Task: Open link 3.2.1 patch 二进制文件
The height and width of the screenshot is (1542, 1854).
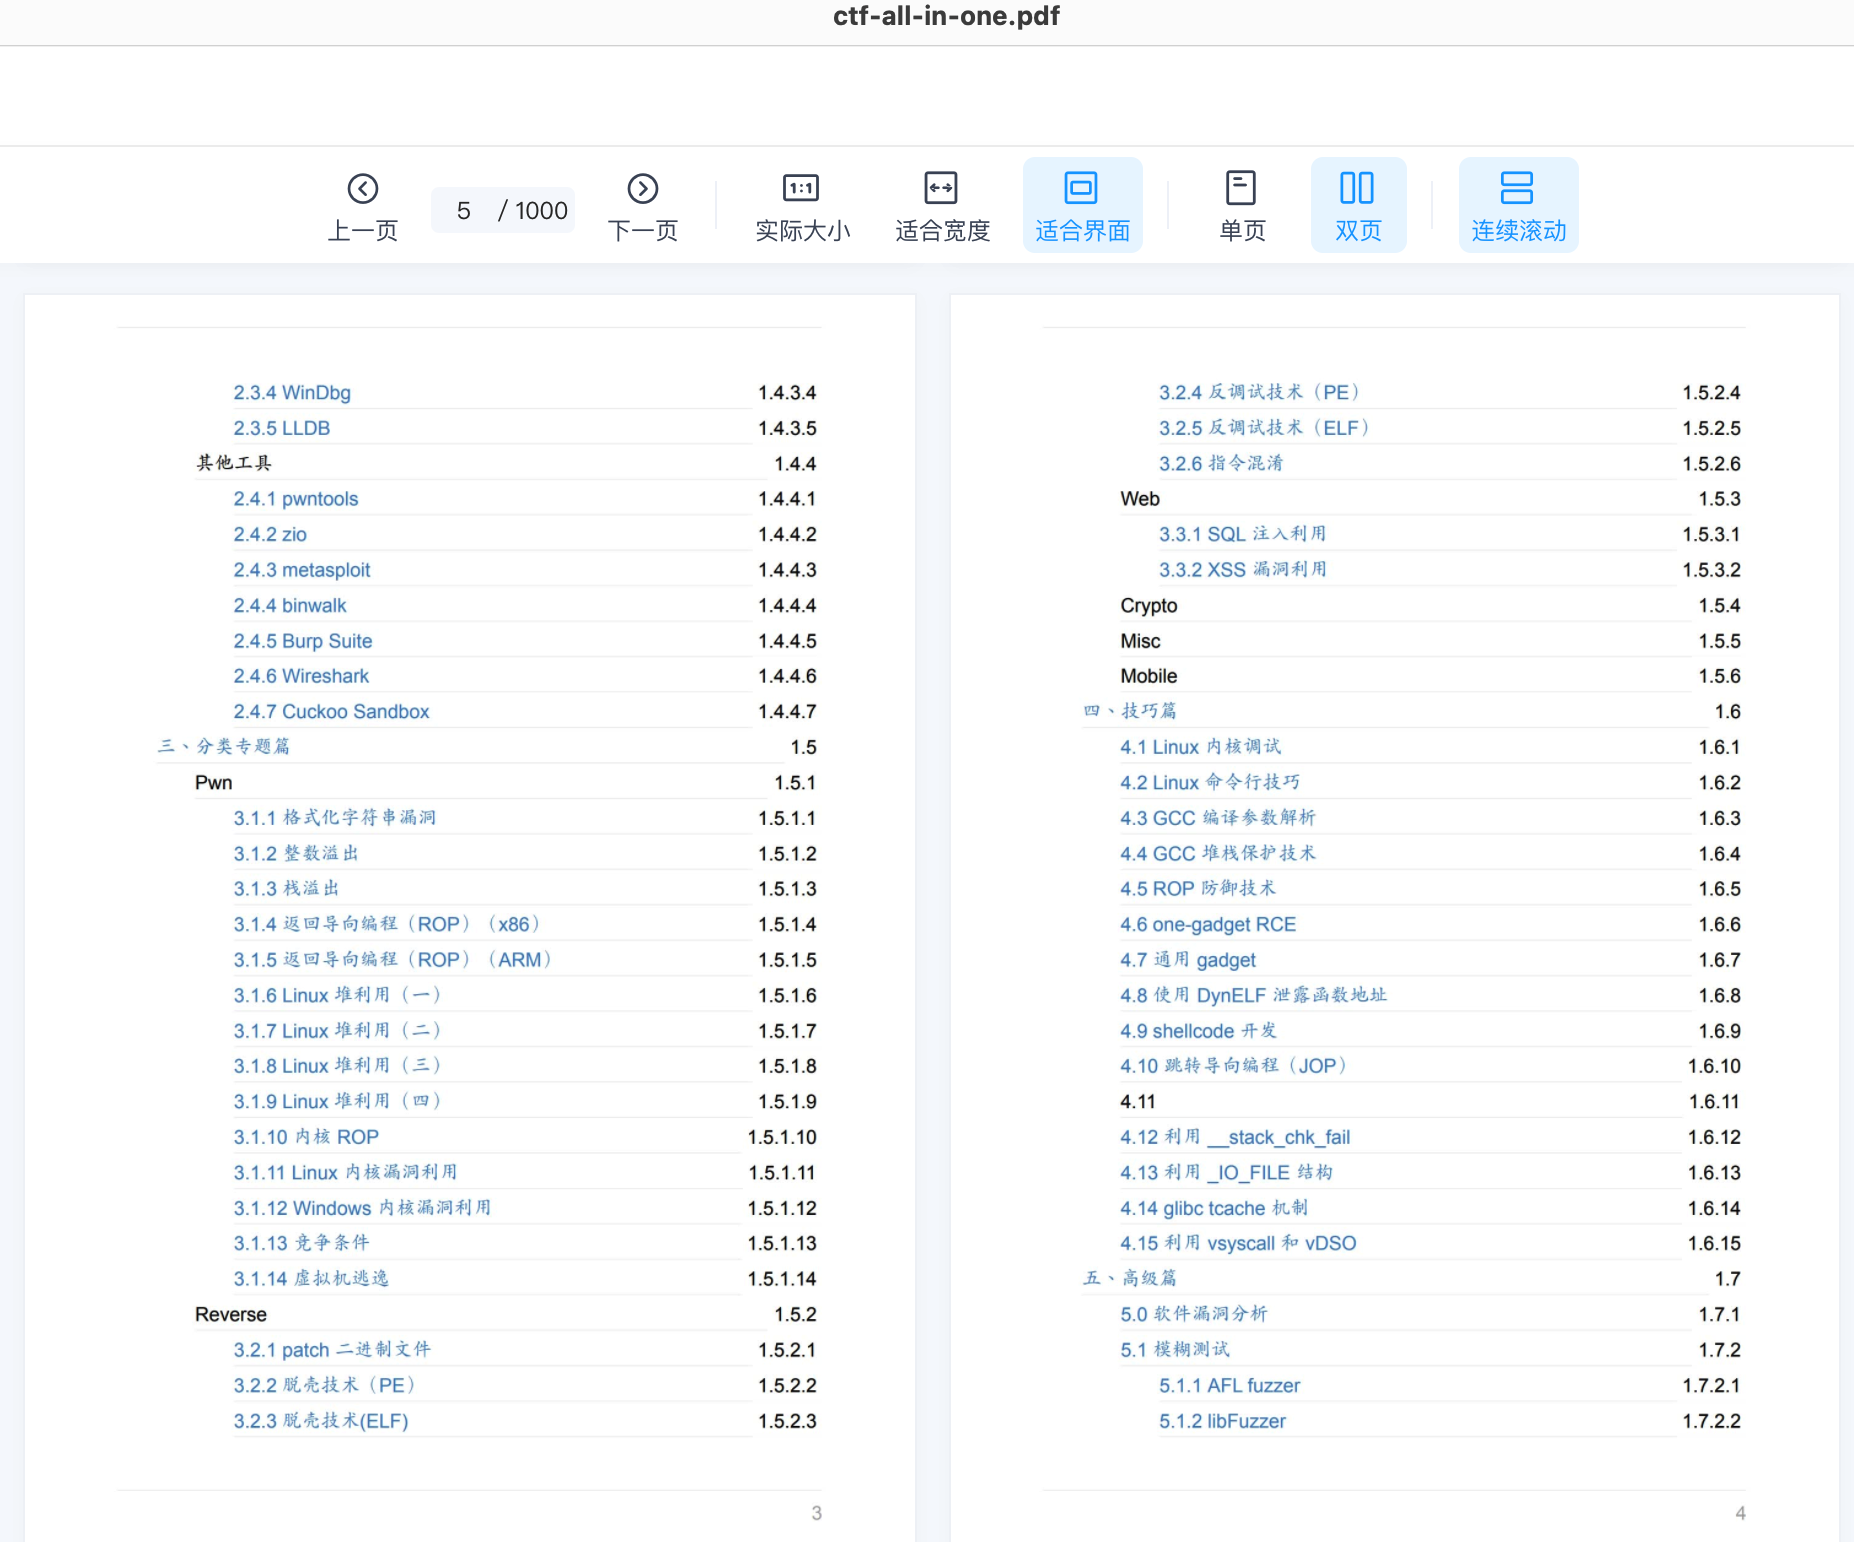Action: (332, 1350)
